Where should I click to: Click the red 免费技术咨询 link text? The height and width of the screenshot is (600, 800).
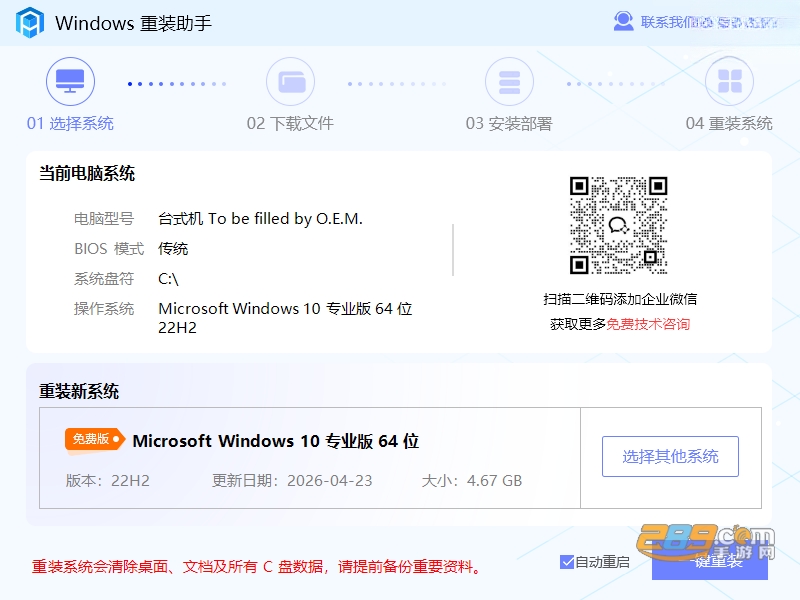(x=648, y=324)
